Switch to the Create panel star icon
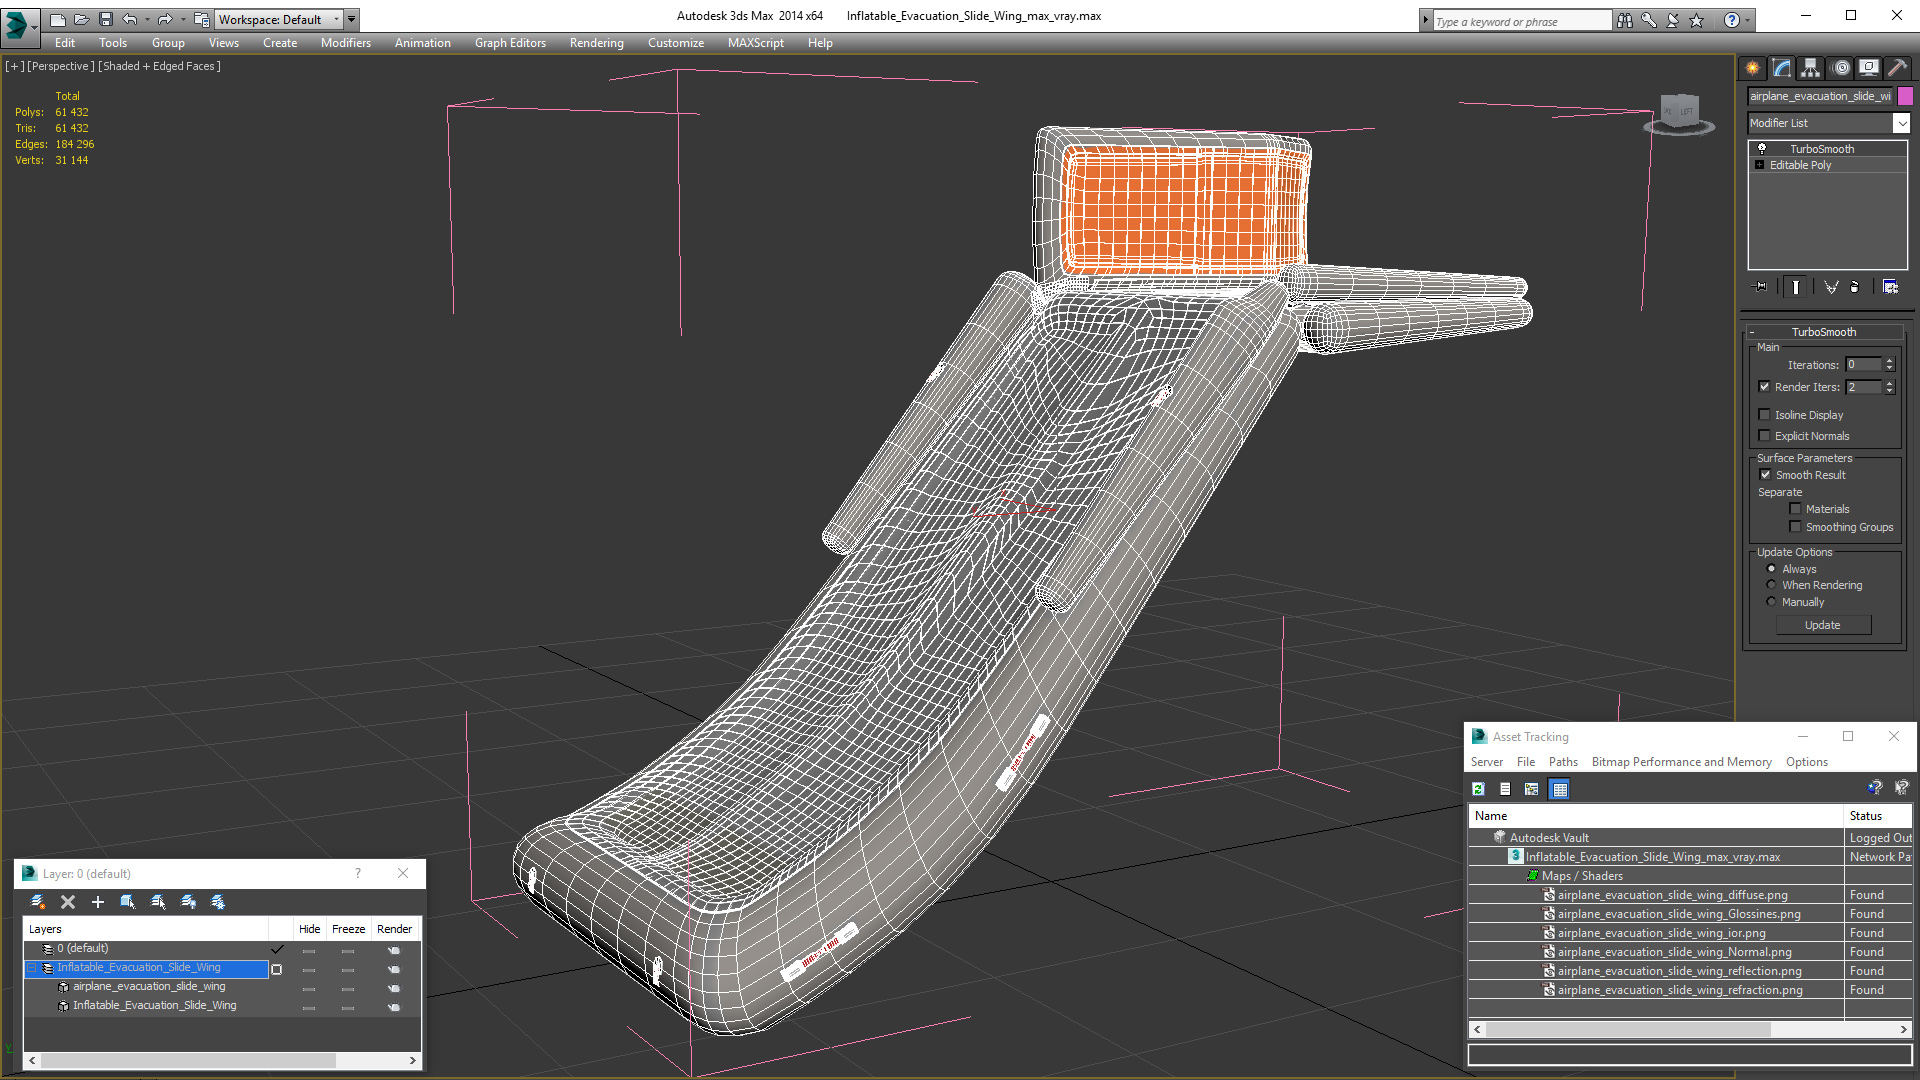 [x=1753, y=68]
